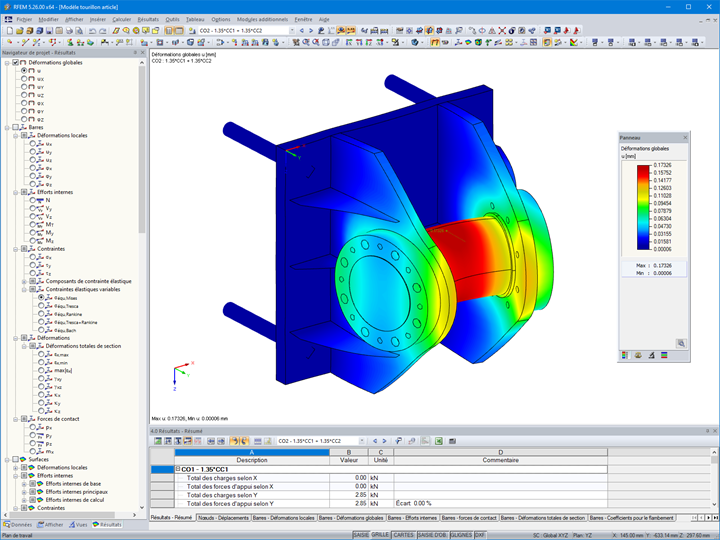
Task: Toggle the highlighted show results icon
Action: coord(341,31)
